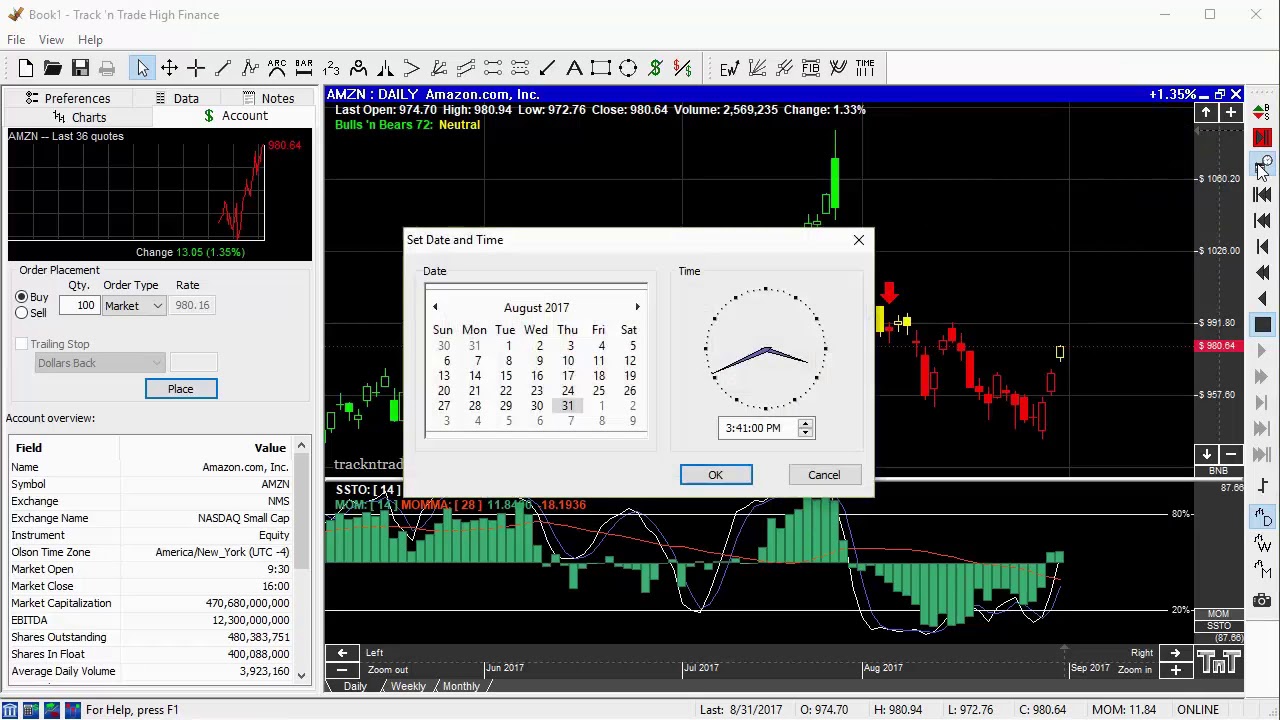Select the crosshair tool

[196, 68]
